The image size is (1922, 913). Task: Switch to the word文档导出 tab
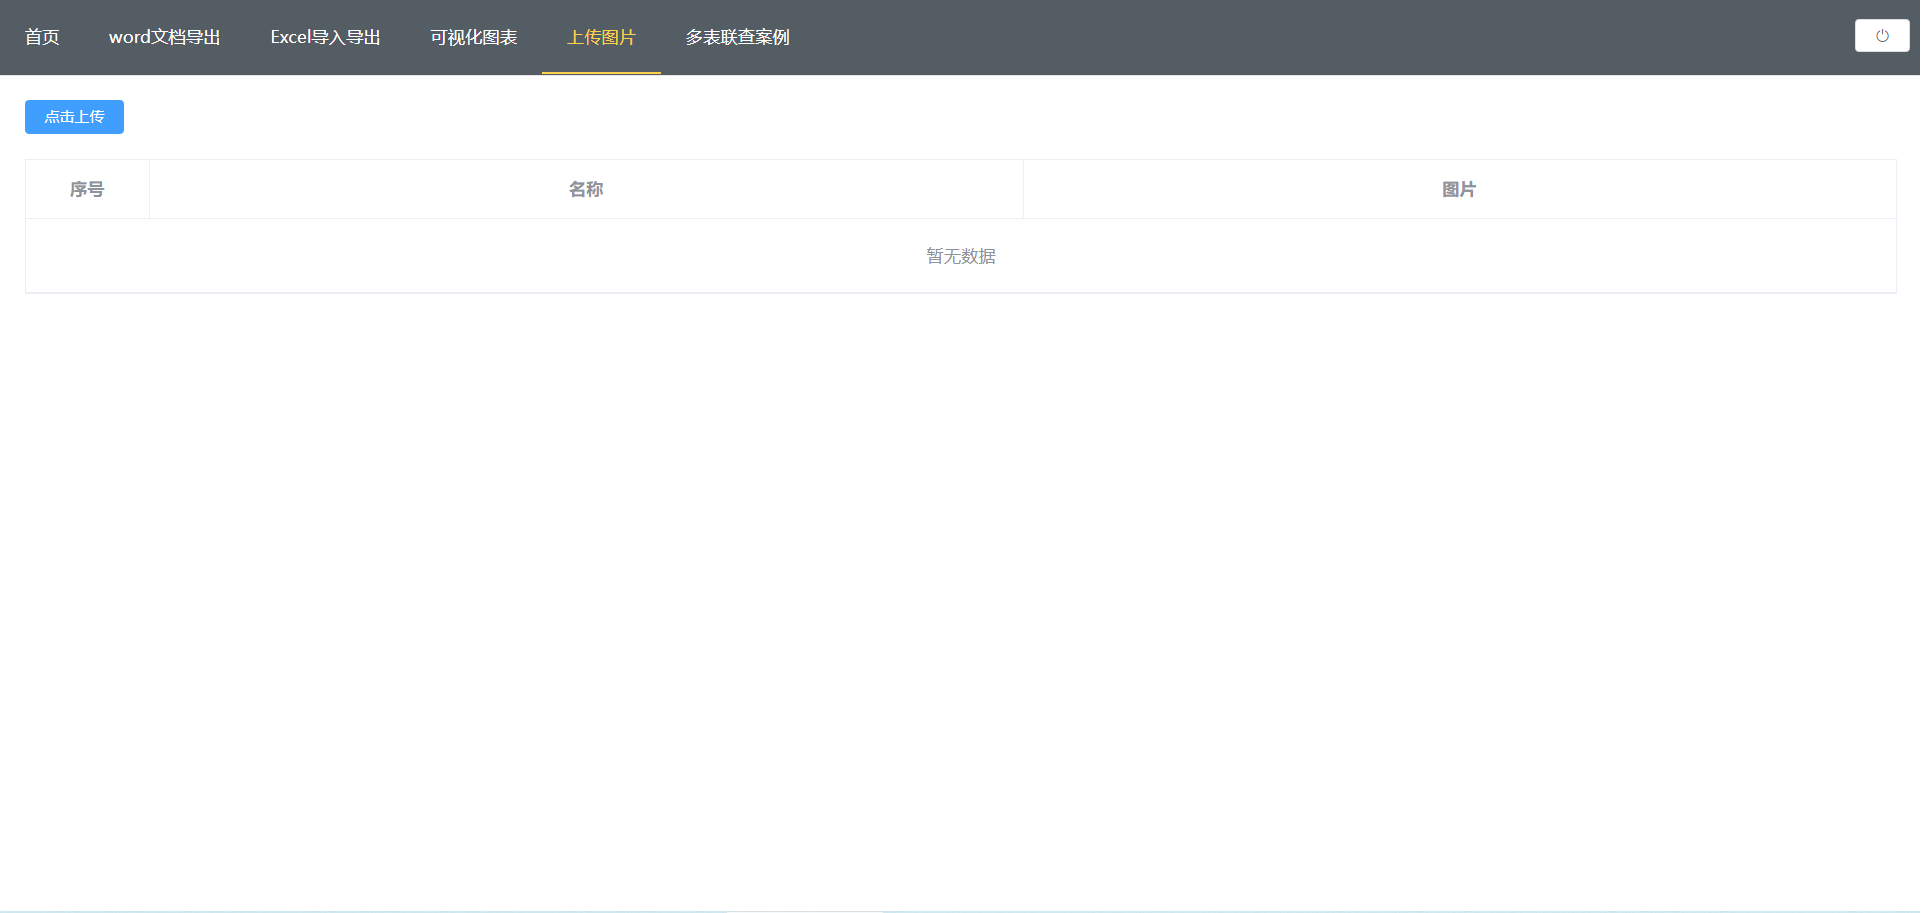pyautogui.click(x=165, y=37)
